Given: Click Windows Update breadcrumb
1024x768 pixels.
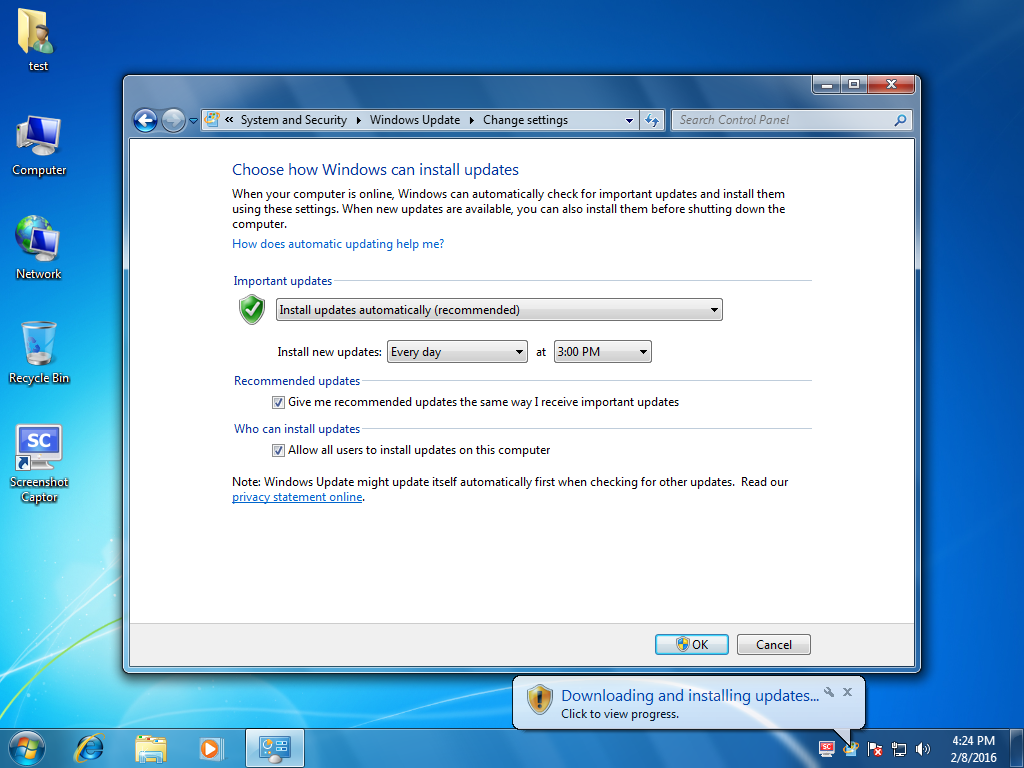Looking at the screenshot, I should tap(415, 120).
